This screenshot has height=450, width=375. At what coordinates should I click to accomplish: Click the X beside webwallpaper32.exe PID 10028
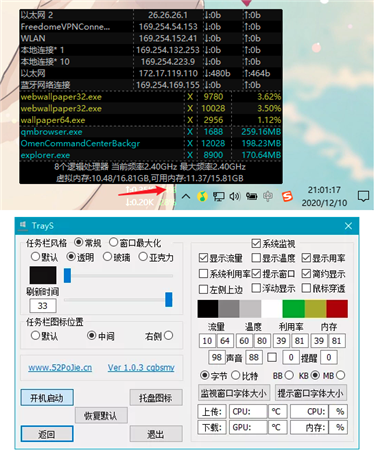point(190,109)
